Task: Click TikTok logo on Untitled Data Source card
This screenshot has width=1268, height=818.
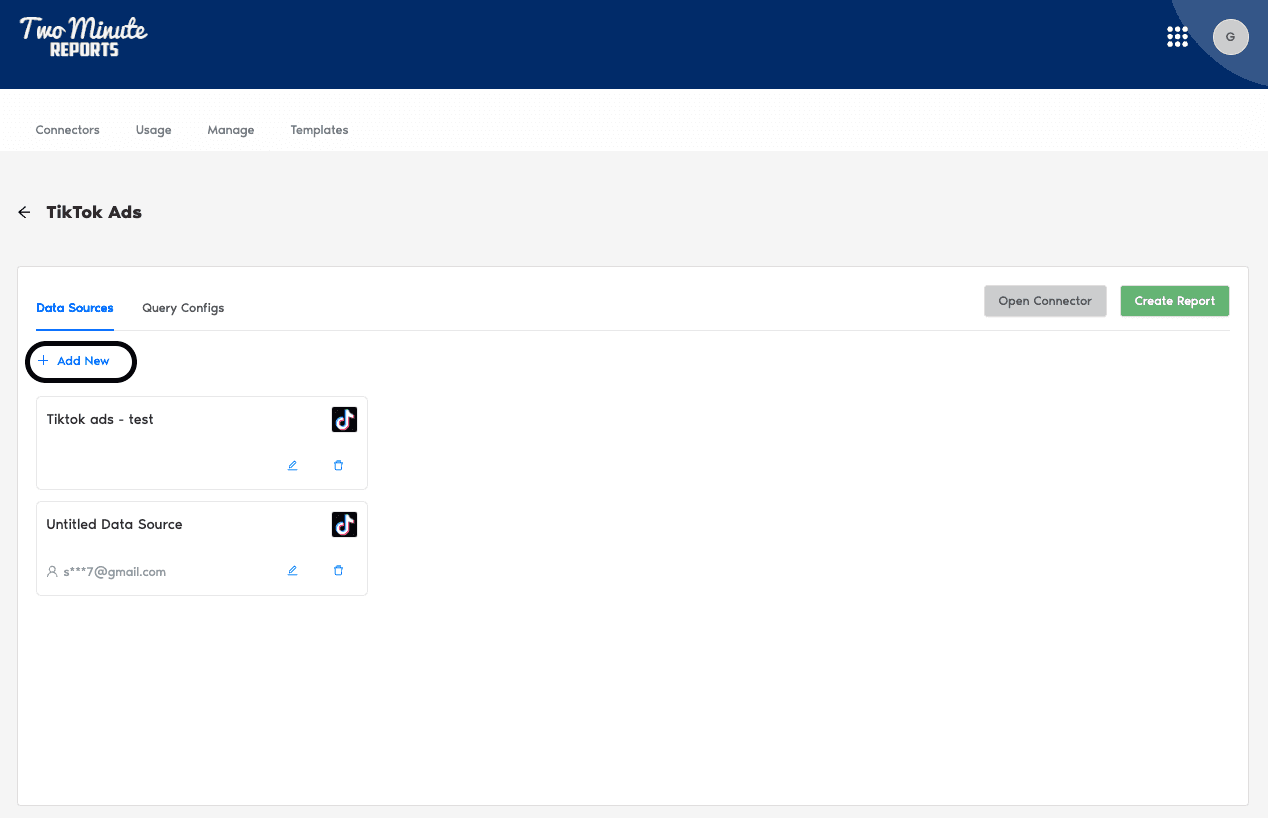Action: pyautogui.click(x=344, y=525)
